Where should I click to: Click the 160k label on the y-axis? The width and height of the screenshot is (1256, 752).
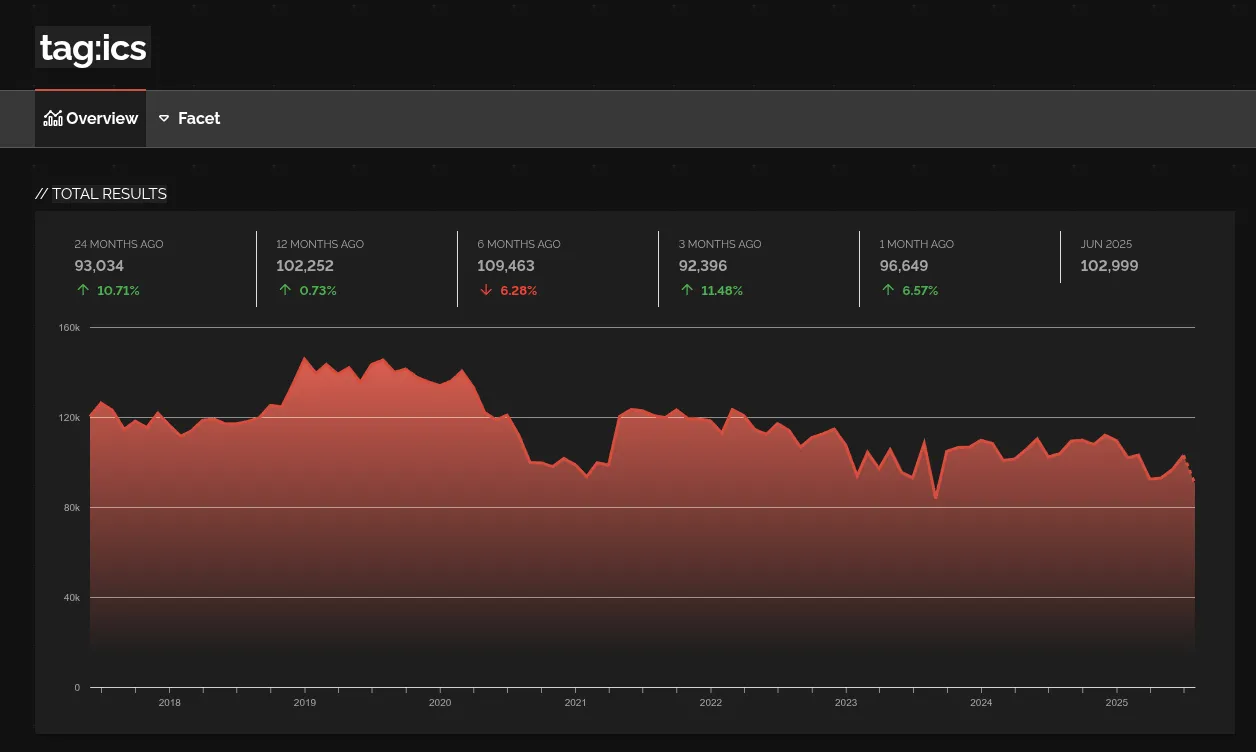click(70, 328)
